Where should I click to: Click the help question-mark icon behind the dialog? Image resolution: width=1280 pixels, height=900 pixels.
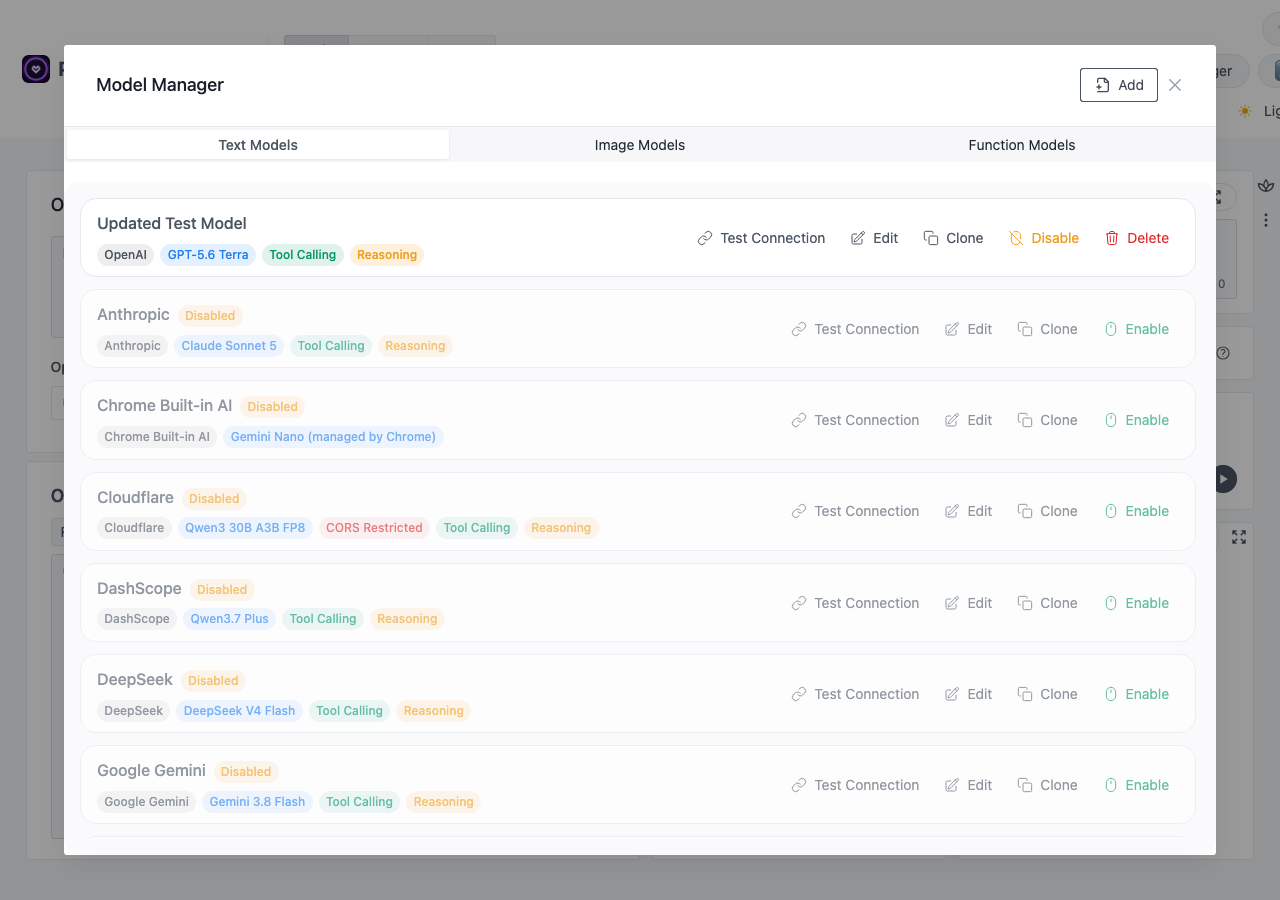click(x=1222, y=353)
